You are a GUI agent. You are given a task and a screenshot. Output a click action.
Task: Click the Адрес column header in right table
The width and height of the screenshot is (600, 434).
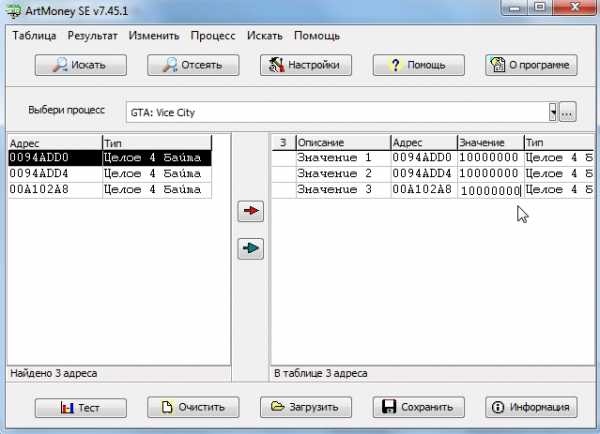tap(424, 143)
